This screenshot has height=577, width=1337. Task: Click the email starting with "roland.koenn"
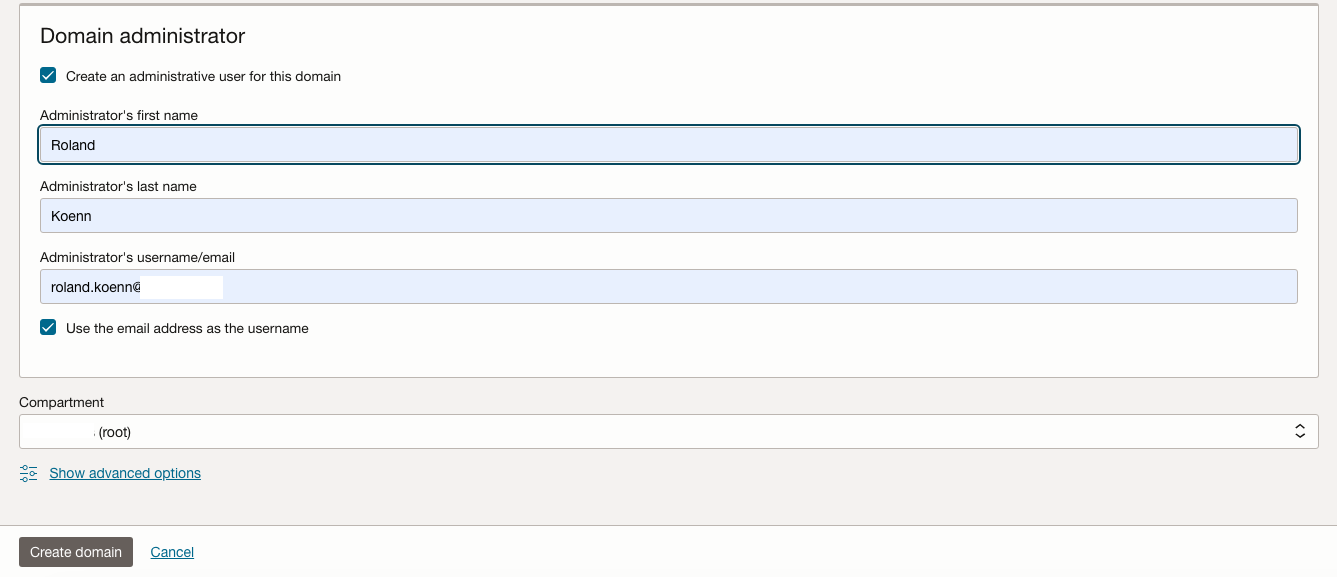[x=95, y=286]
